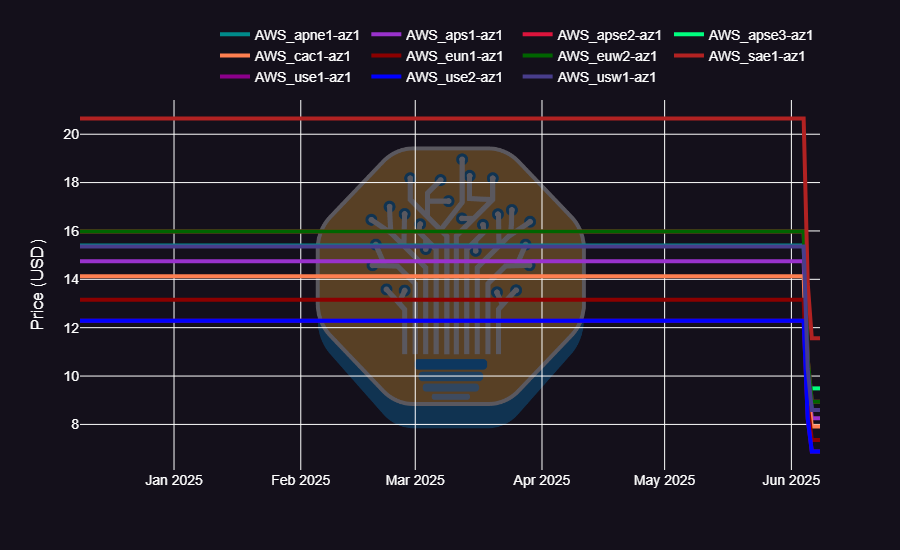Hide the AWS_use2-az1 blue series
Viewport: 900px width, 550px height.
437,77
